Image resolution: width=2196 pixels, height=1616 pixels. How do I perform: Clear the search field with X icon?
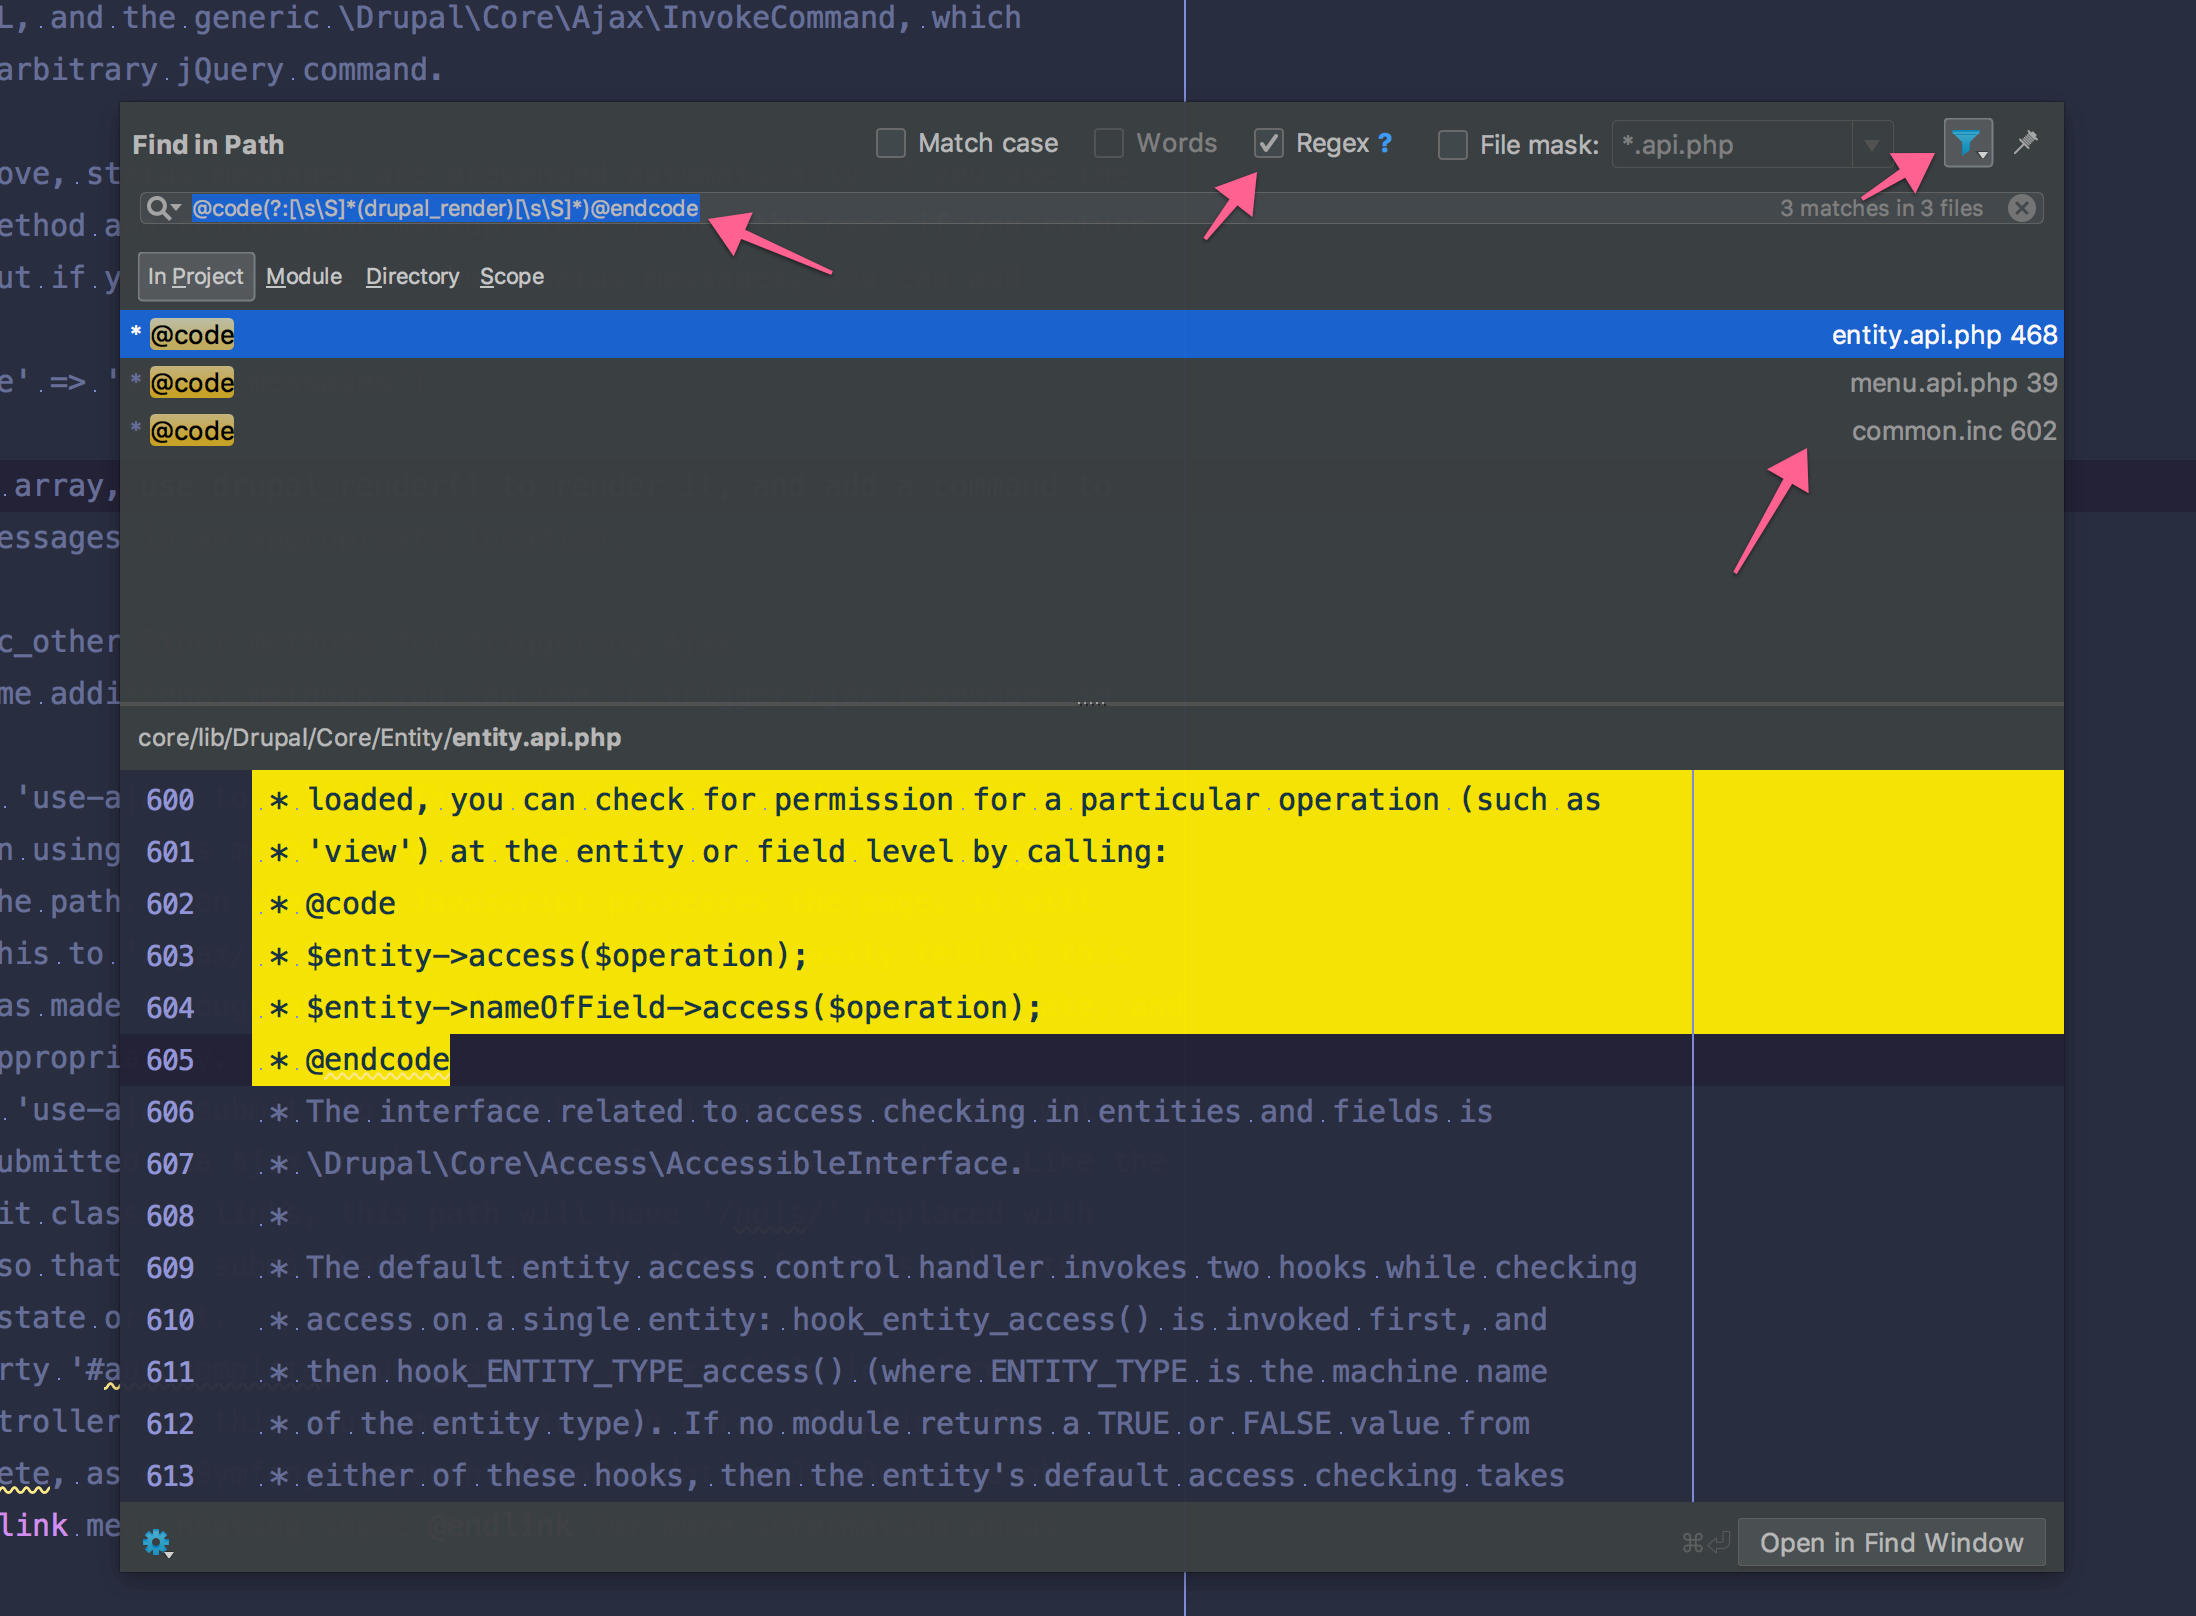click(2021, 208)
